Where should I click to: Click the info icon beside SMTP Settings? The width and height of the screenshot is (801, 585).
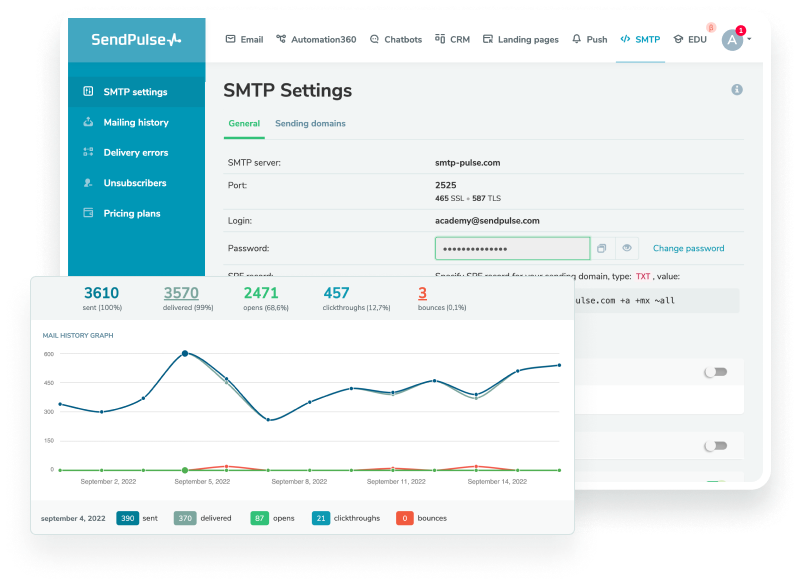click(x=737, y=90)
